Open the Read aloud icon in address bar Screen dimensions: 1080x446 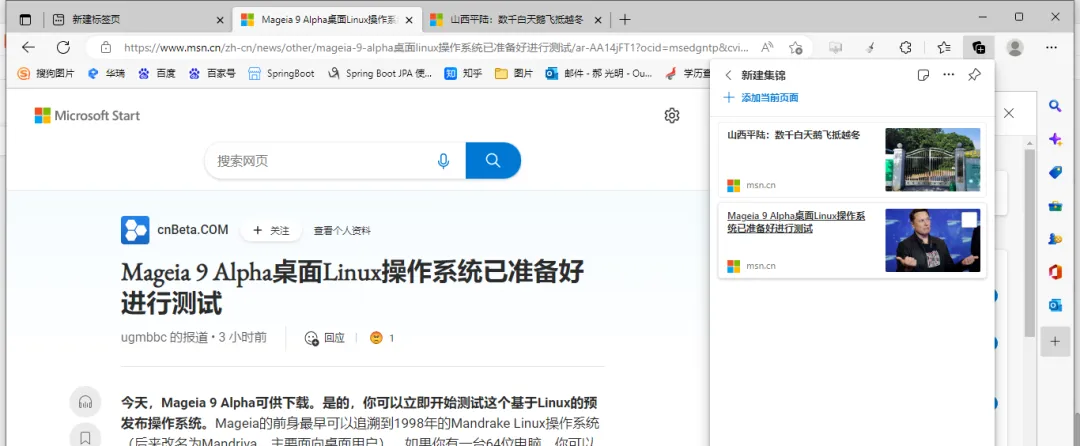pos(767,47)
